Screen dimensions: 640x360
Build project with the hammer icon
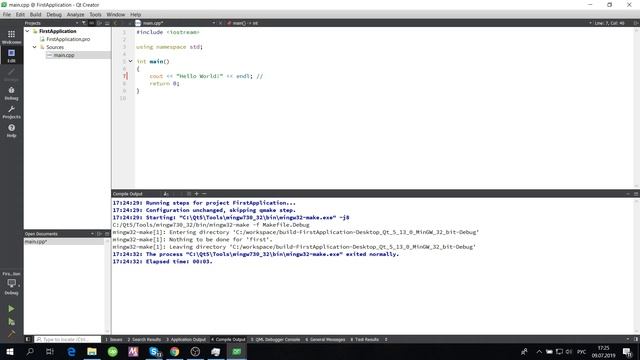coord(11,334)
